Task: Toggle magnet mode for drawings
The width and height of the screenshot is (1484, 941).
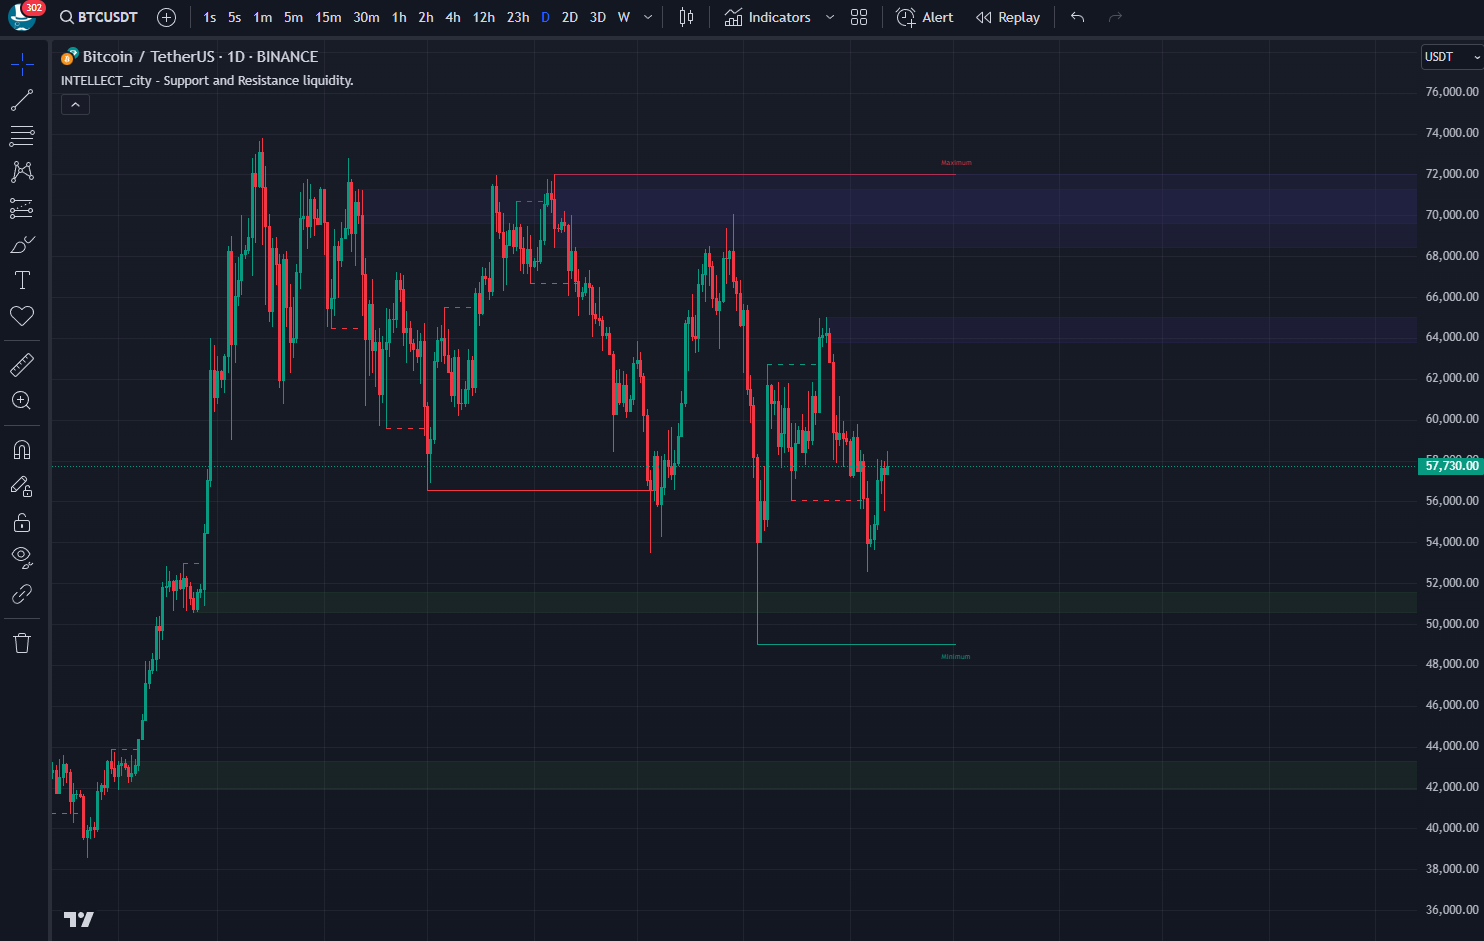Action: (22, 450)
